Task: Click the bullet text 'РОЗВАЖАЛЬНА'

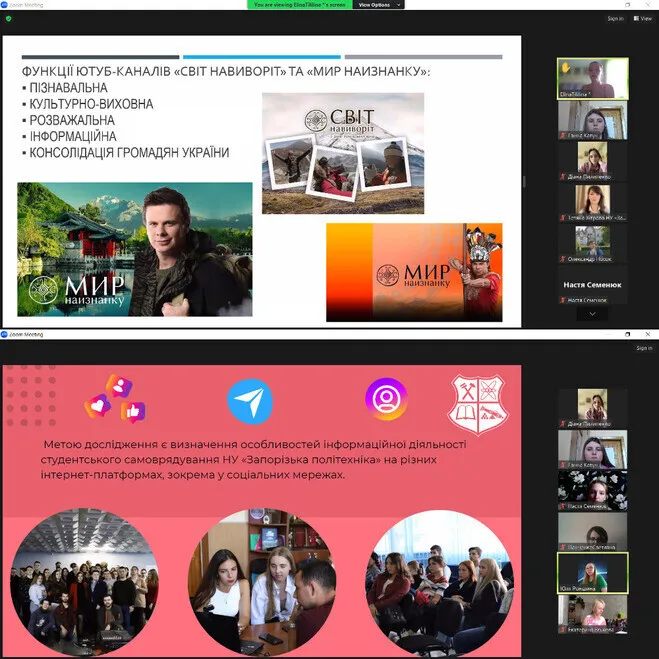Action: pyautogui.click(x=72, y=120)
